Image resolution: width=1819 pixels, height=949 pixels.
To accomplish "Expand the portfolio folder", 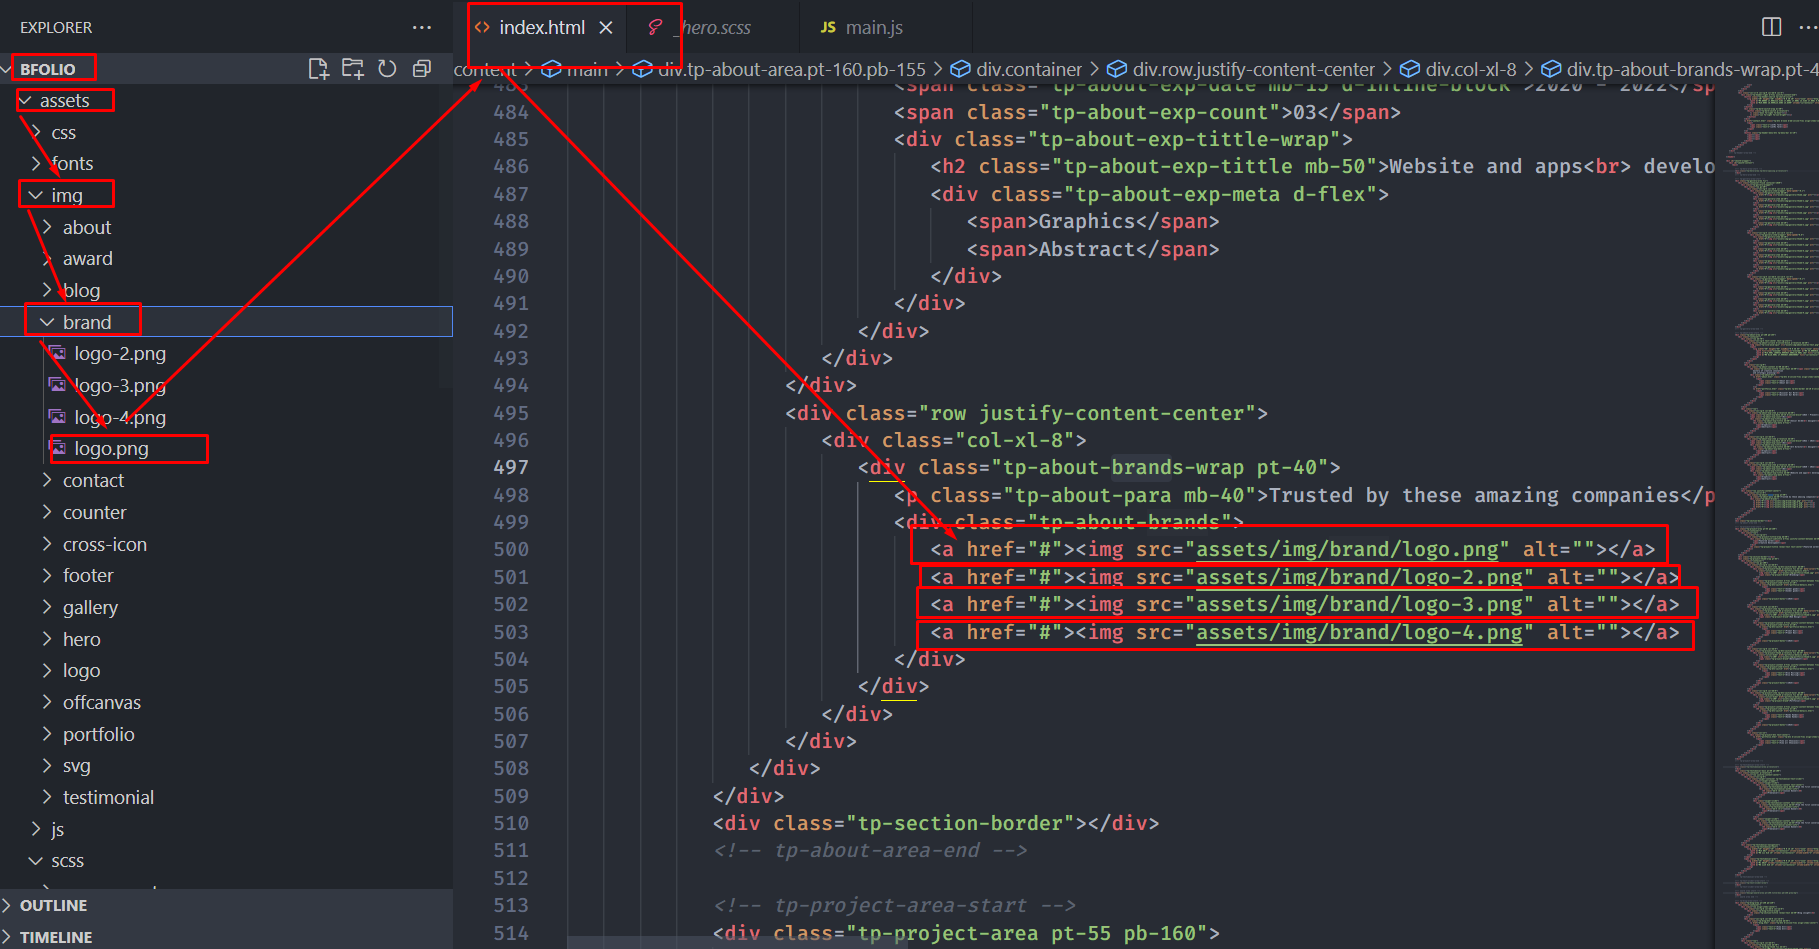I will point(98,735).
